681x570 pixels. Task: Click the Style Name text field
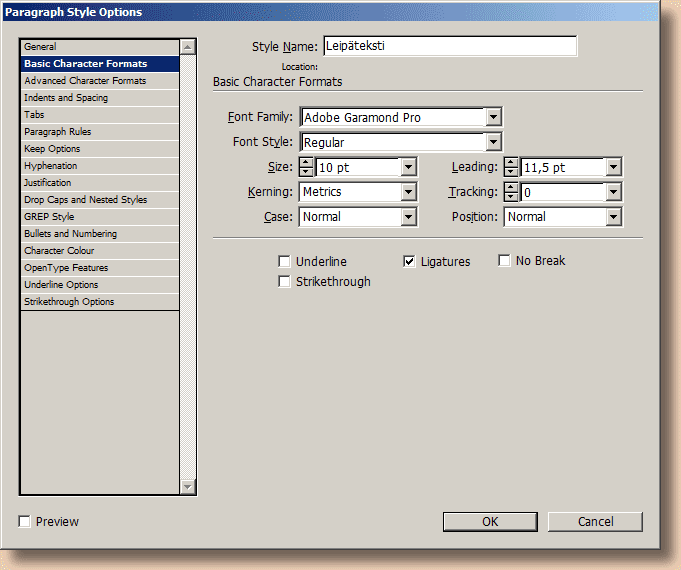click(450, 47)
